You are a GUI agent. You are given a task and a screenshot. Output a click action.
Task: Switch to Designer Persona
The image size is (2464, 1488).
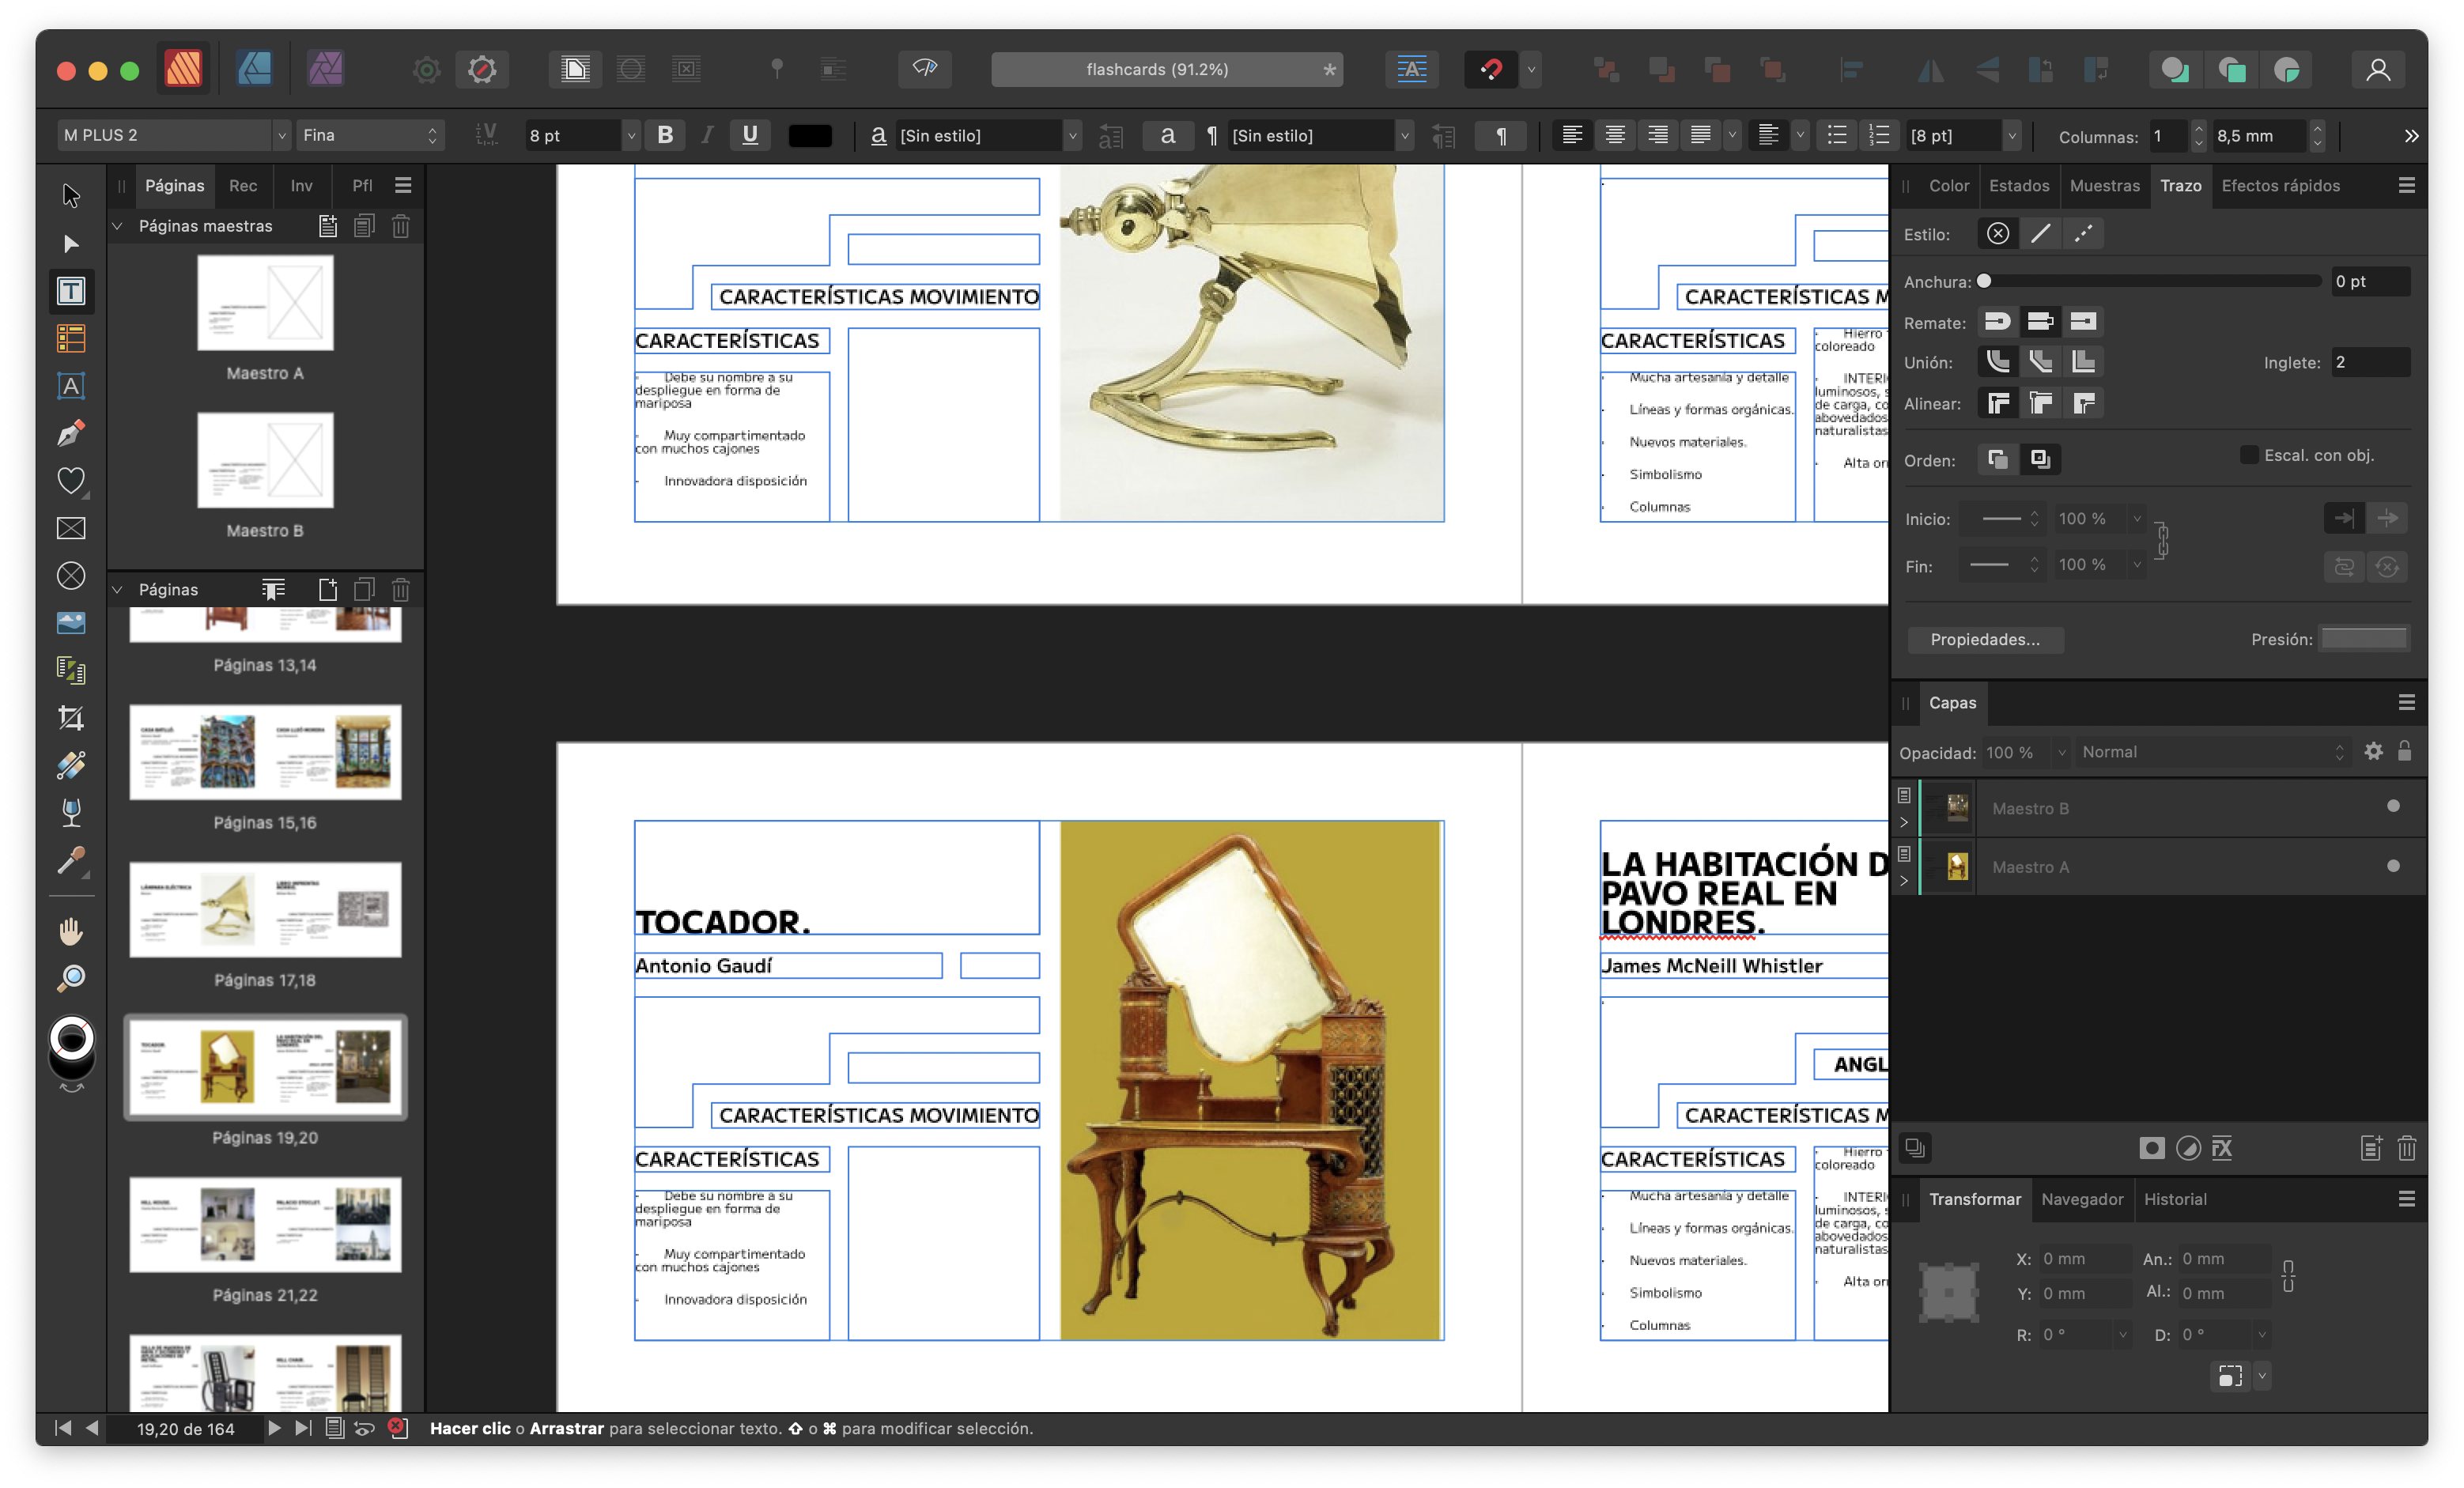[x=254, y=69]
